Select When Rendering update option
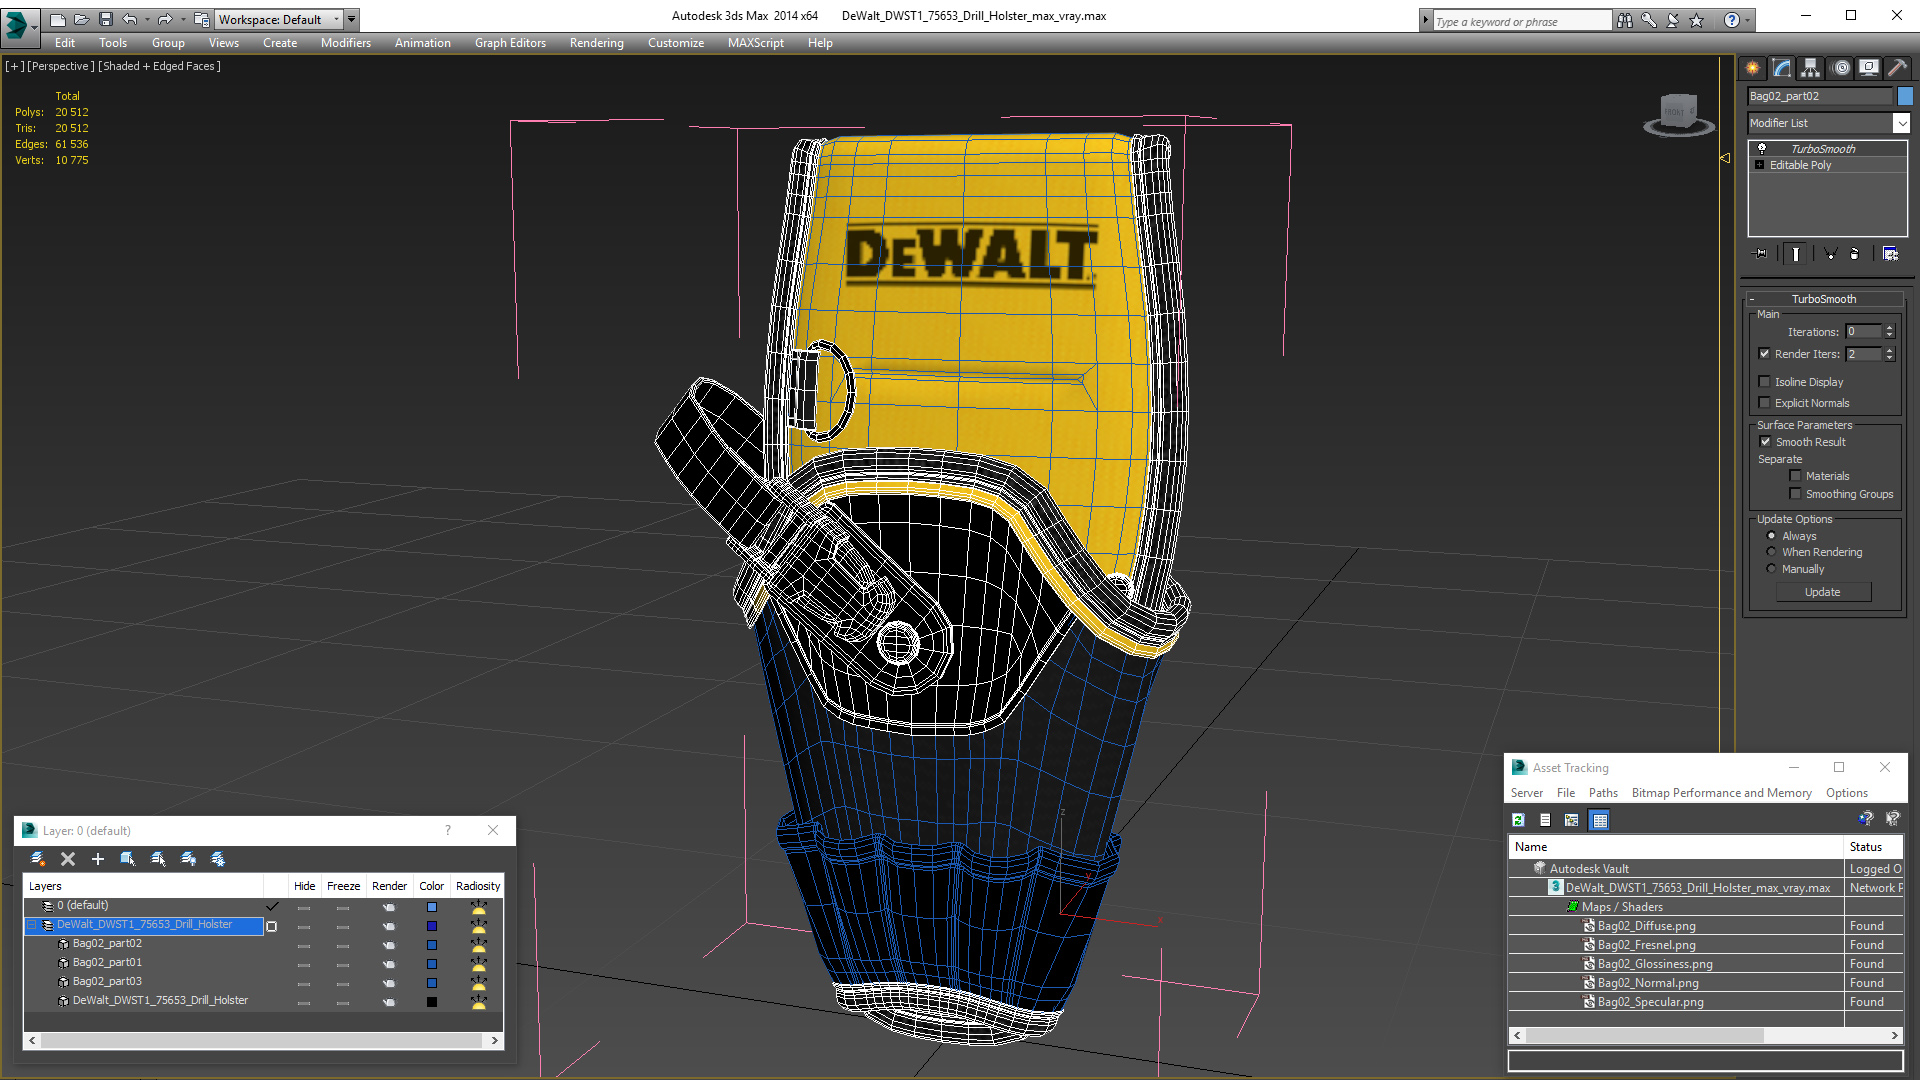Viewport: 1920px width, 1080px height. pos(1772,552)
